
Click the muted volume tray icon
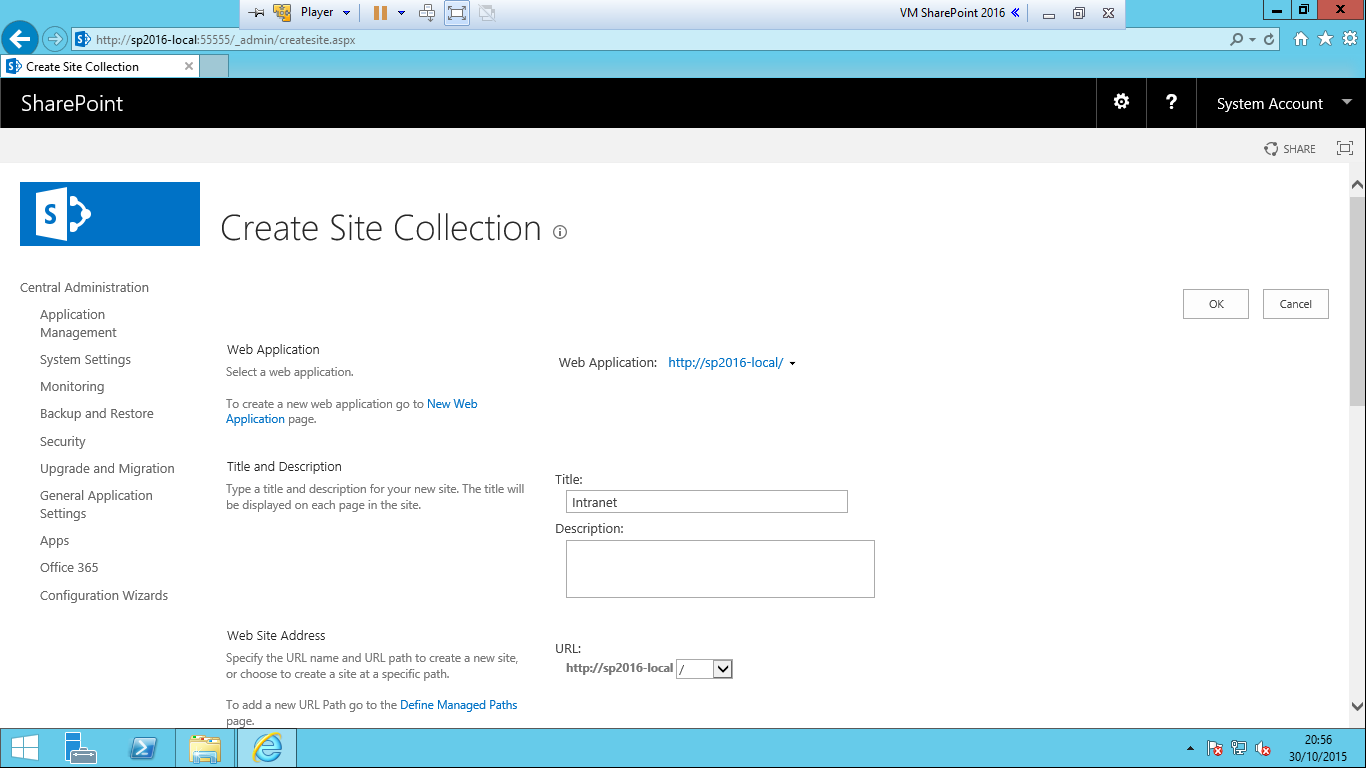1263,748
